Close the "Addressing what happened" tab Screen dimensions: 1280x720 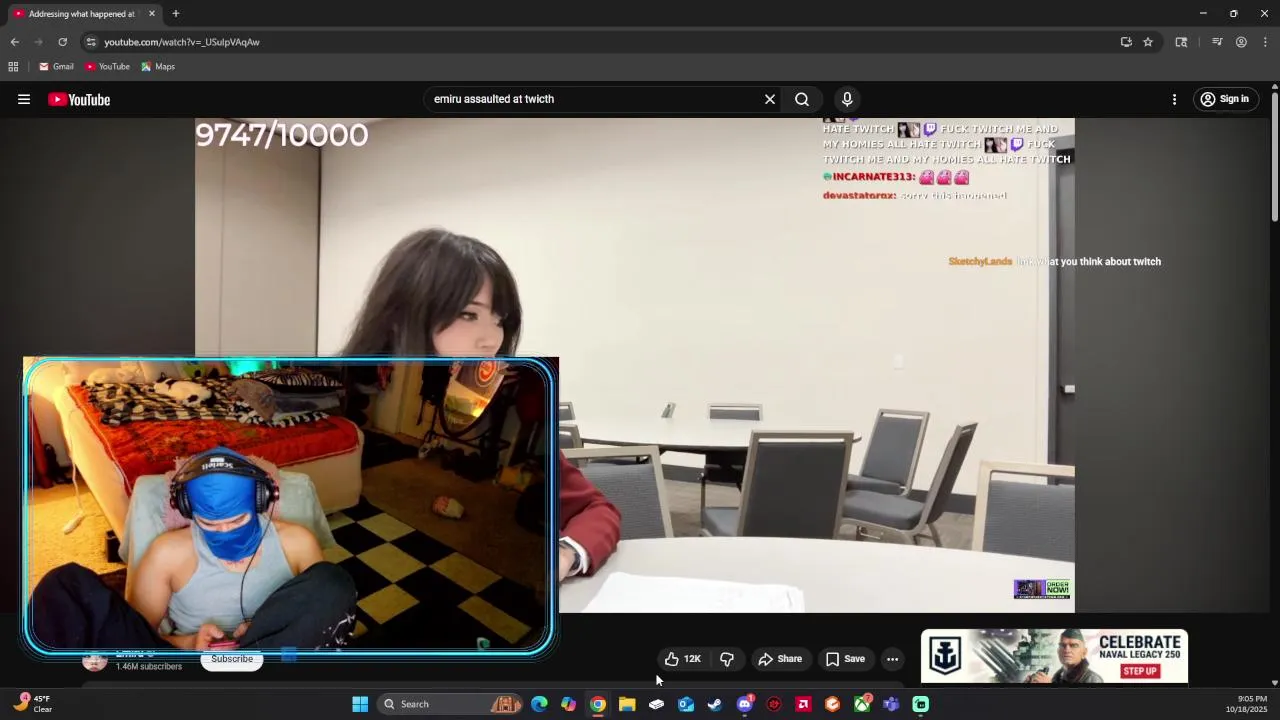tap(152, 14)
